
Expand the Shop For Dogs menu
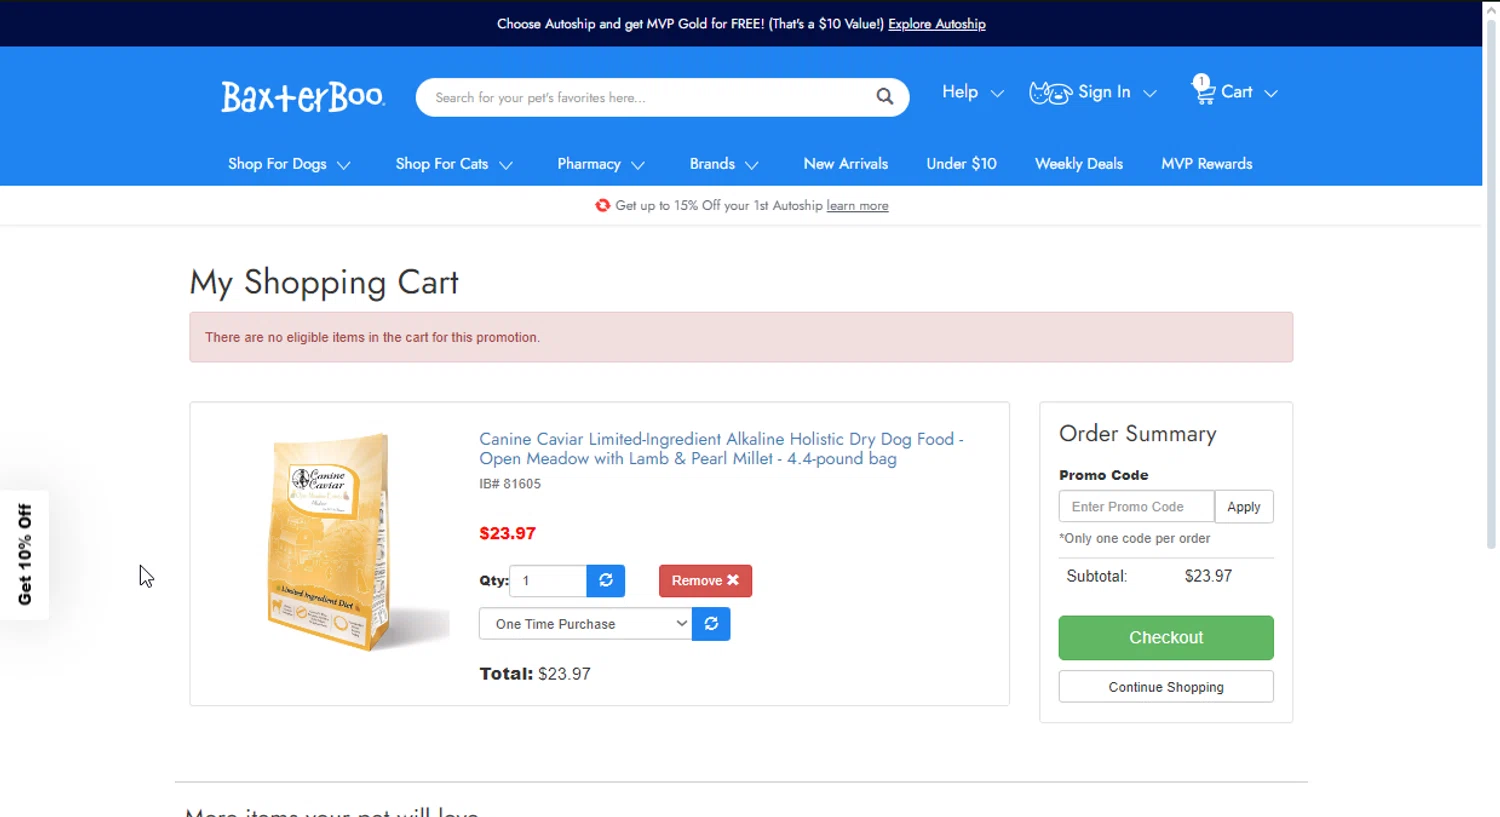tap(288, 164)
